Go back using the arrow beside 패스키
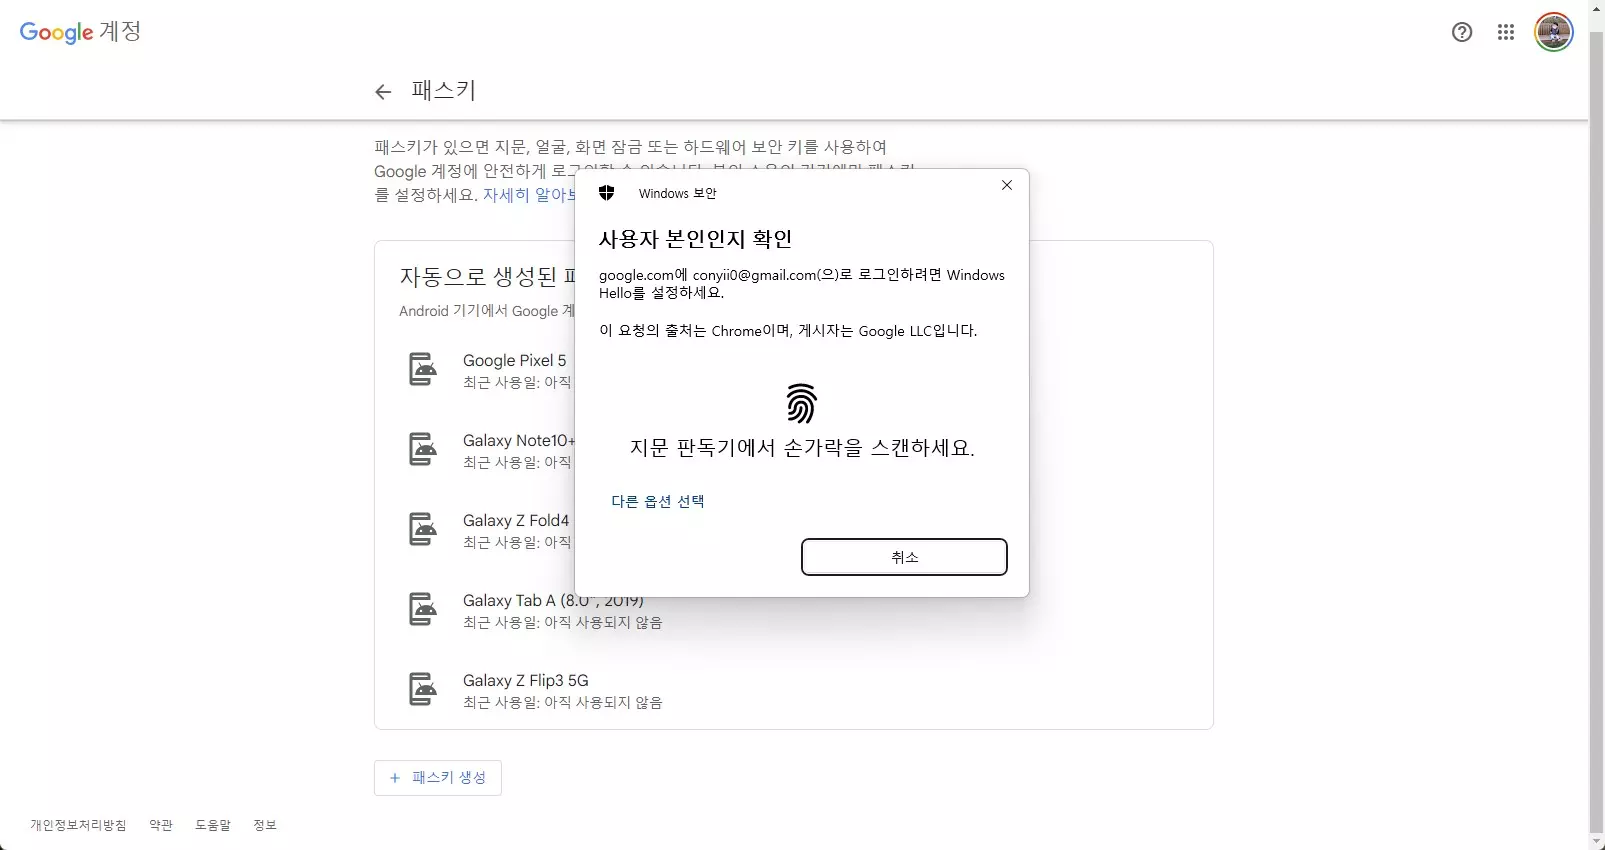Screen dimensions: 1605x850 click(383, 92)
